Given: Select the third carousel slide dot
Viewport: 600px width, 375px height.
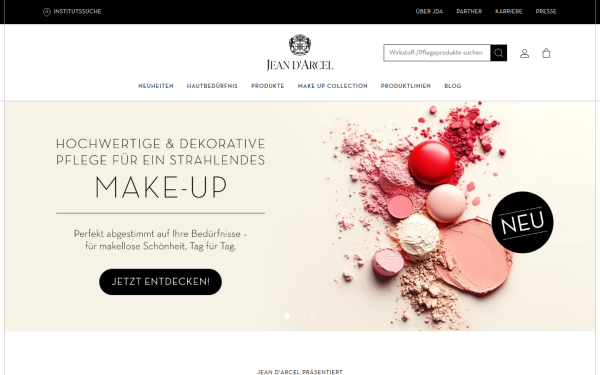Looking at the screenshot, I should pos(313,316).
